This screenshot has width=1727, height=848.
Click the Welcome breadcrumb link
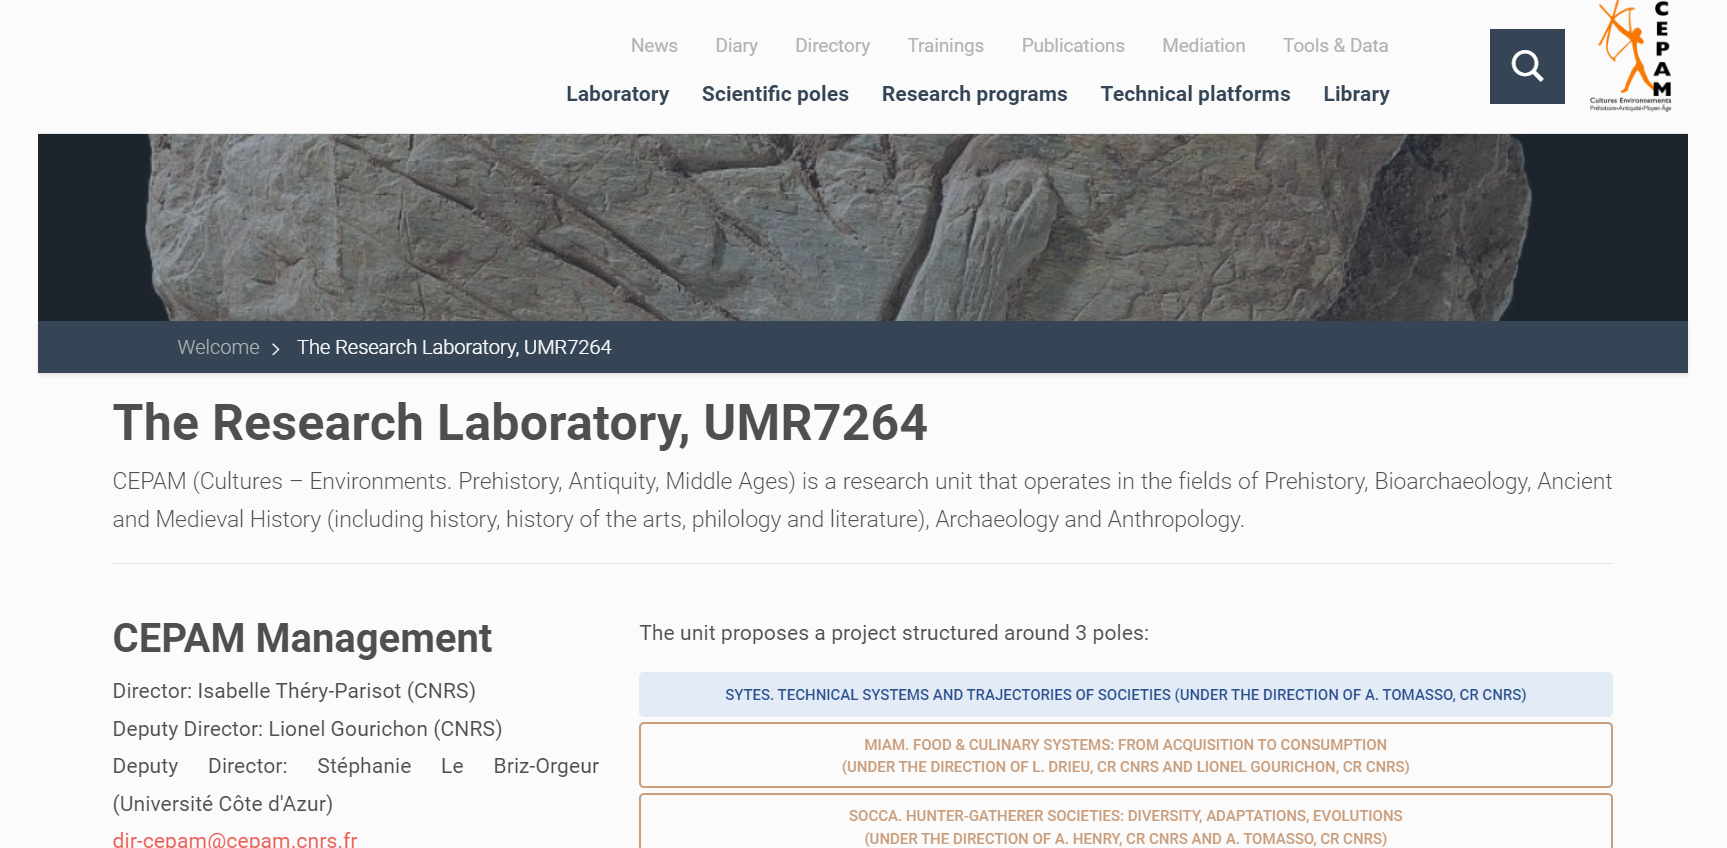click(218, 347)
